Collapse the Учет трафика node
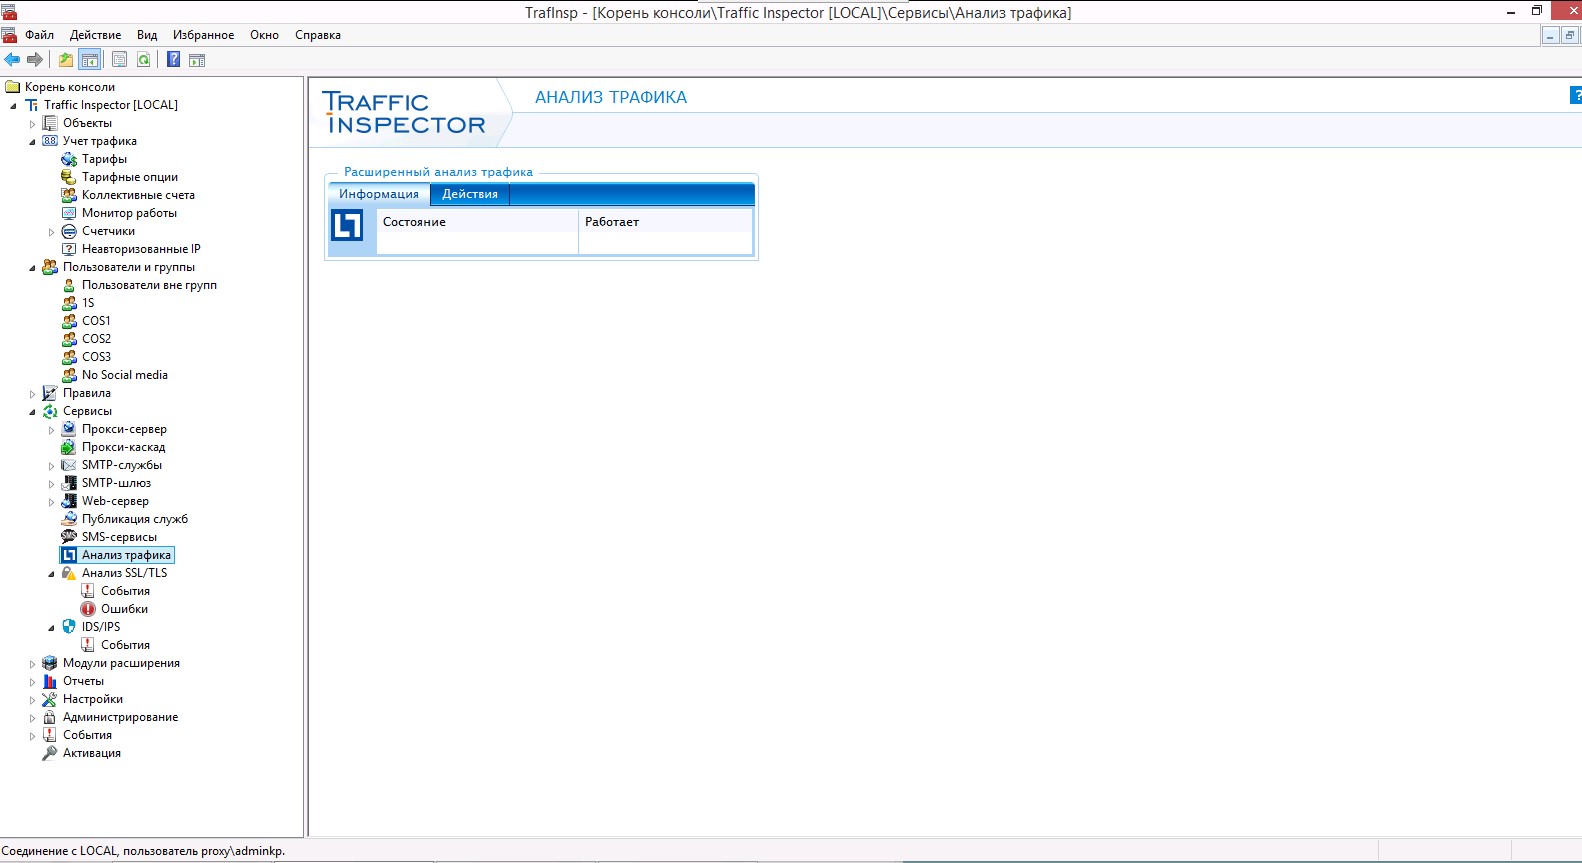 point(32,142)
